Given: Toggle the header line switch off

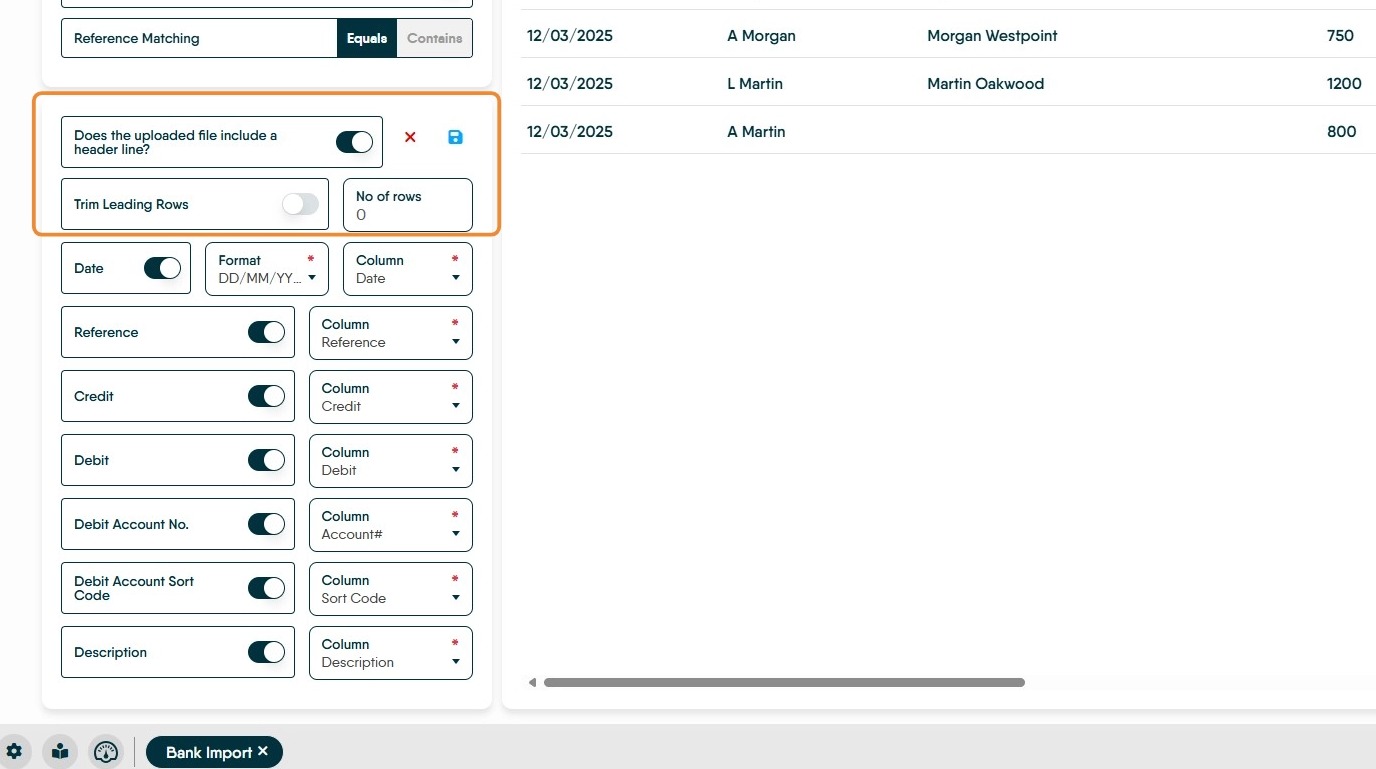Looking at the screenshot, I should click(354, 142).
